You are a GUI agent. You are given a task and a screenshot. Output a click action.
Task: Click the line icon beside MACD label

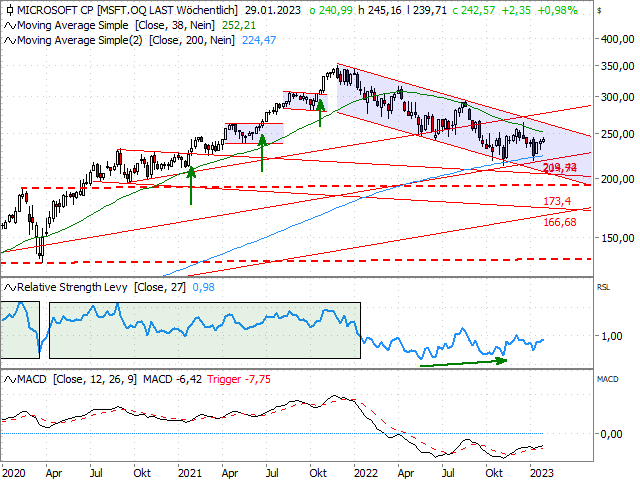10,380
